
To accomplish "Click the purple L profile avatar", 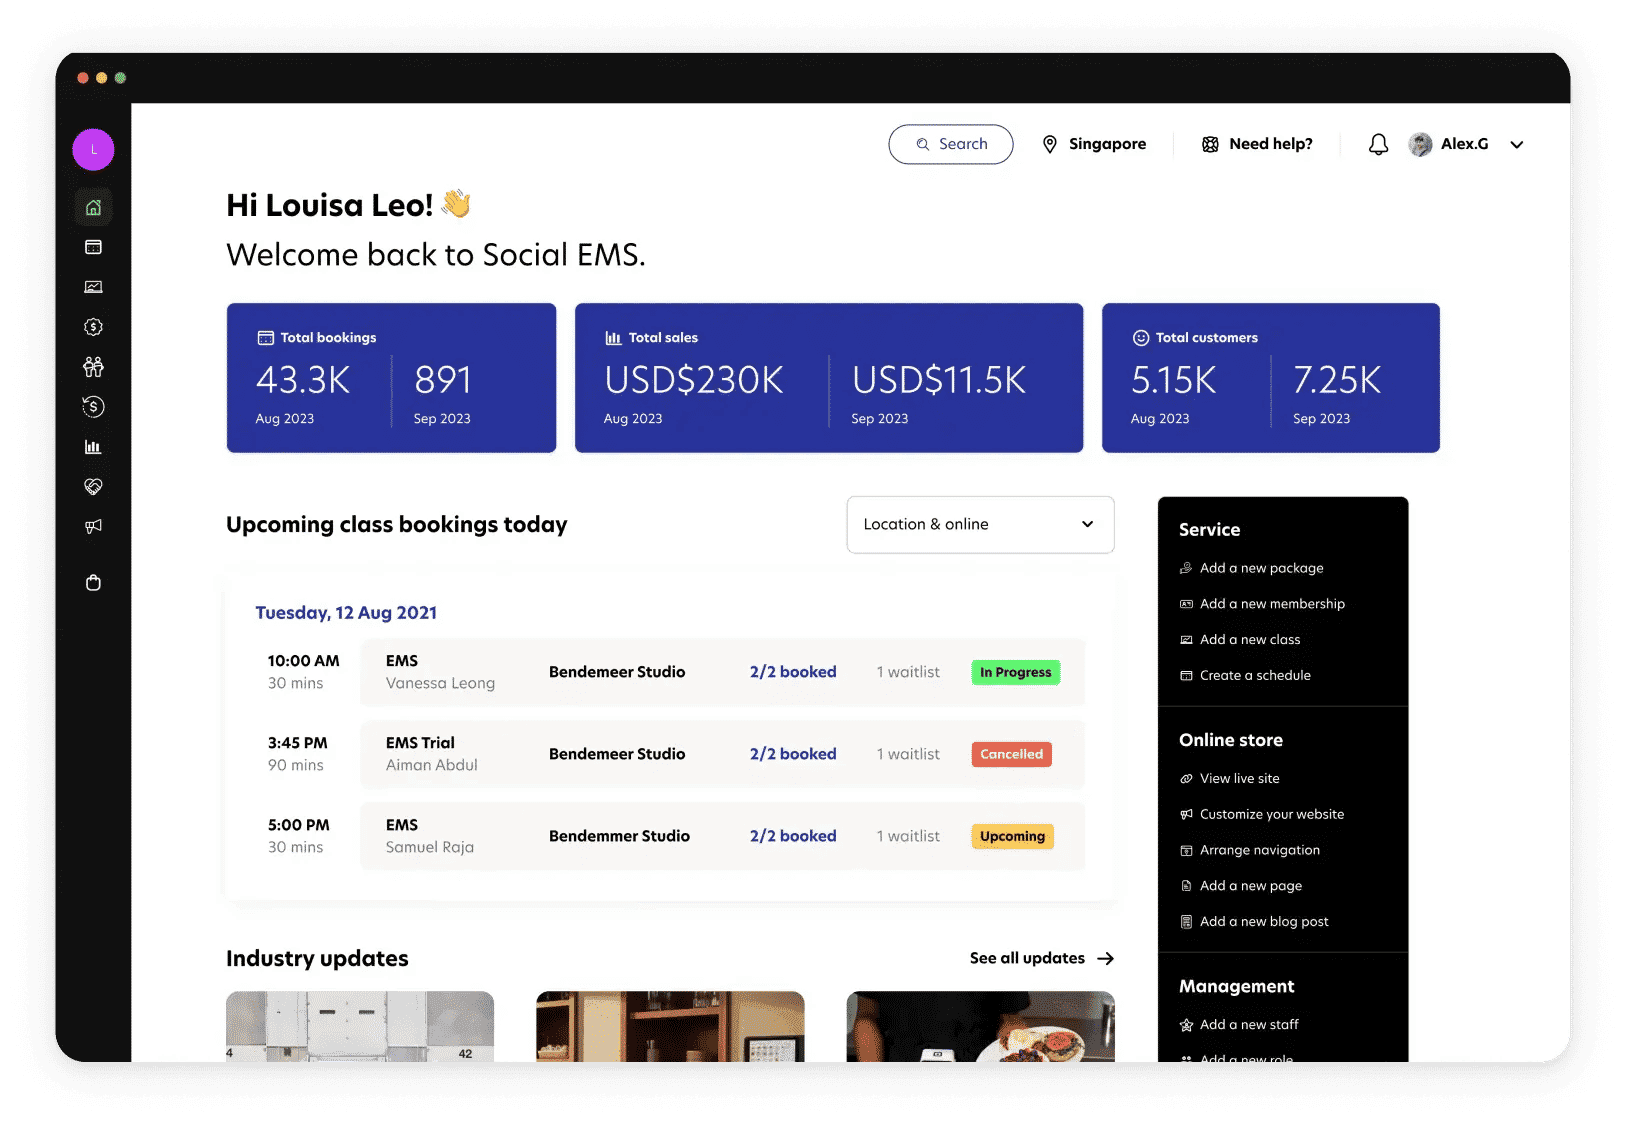I will (93, 150).
